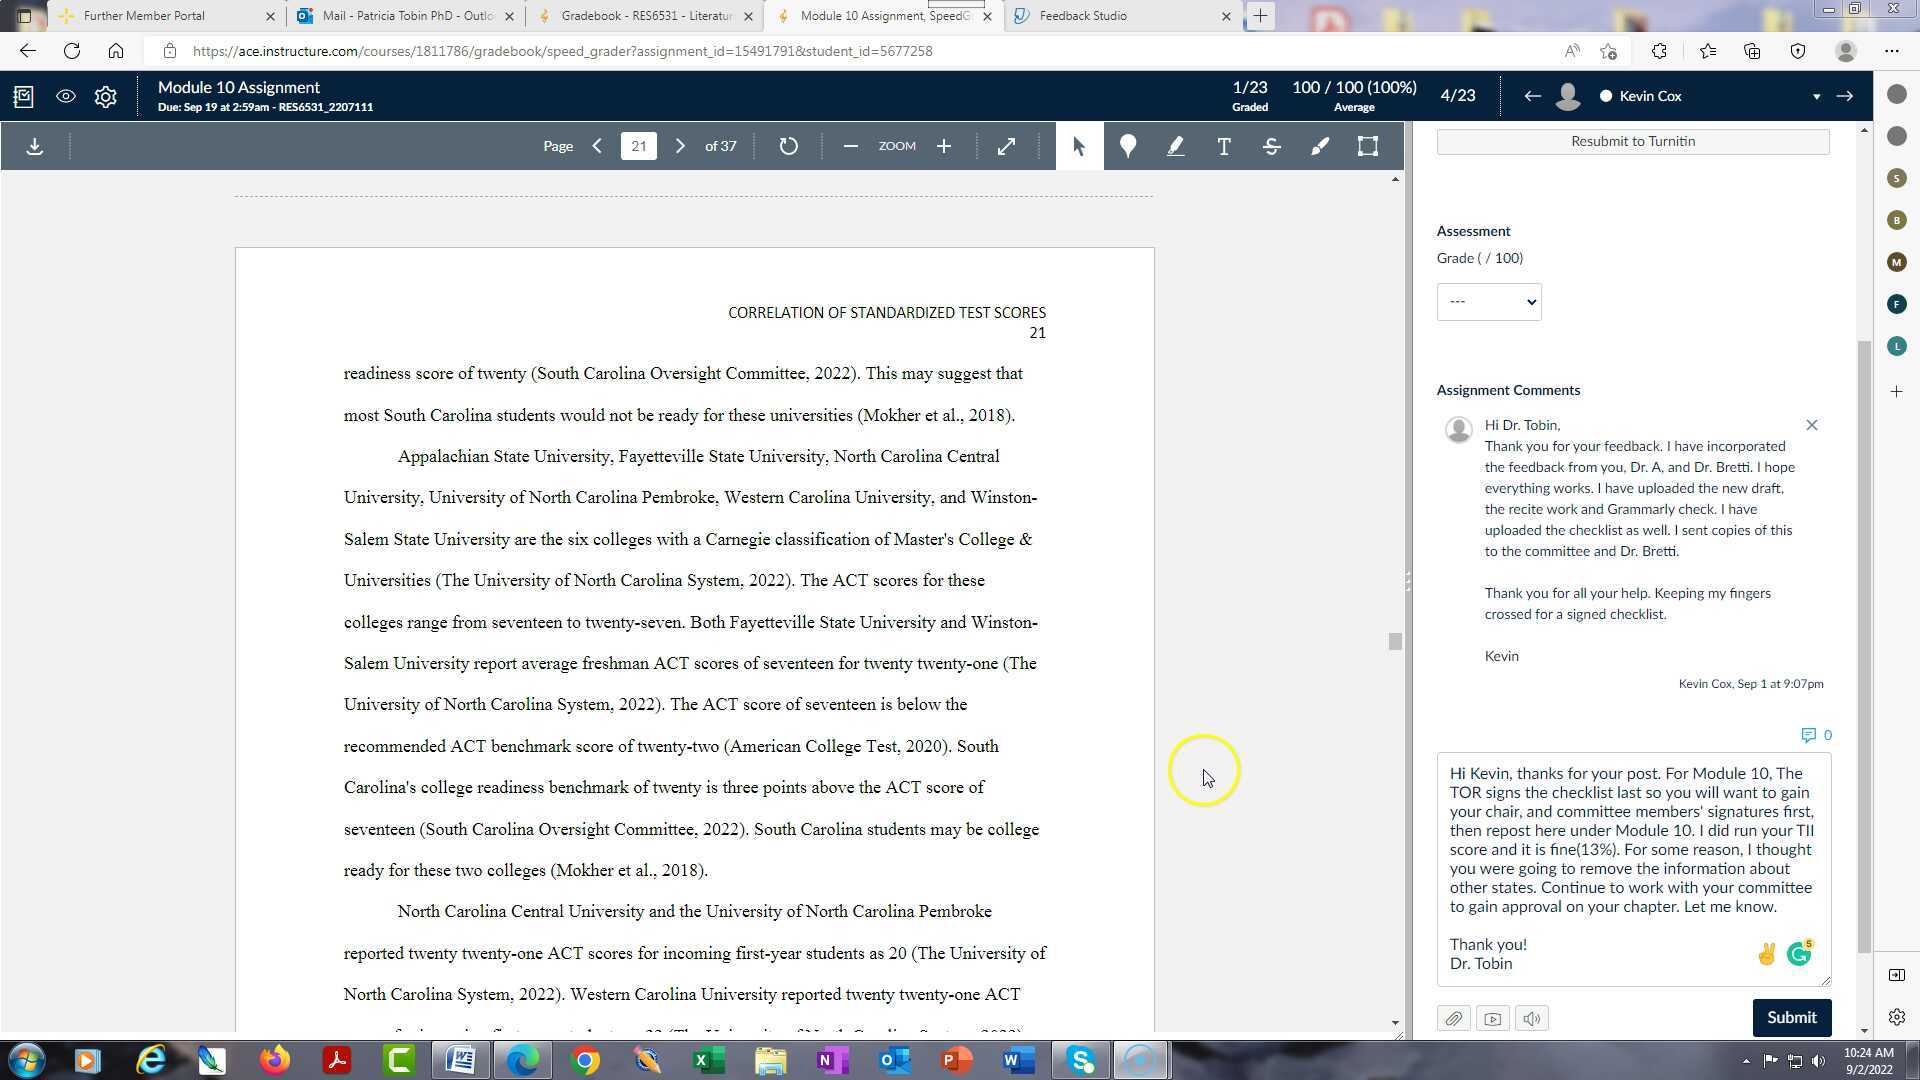Expand document to full screen
The width and height of the screenshot is (1920, 1080).
pyautogui.click(x=1006, y=146)
